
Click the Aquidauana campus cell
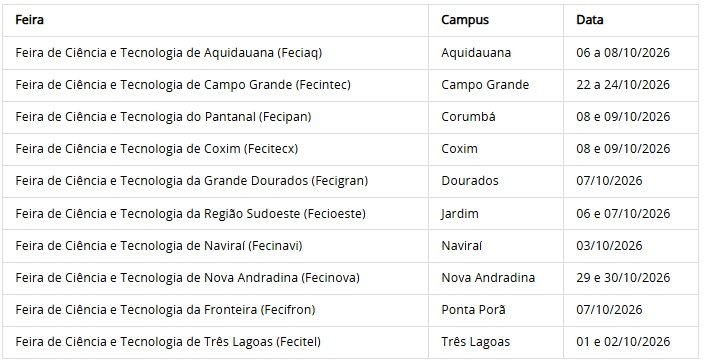pos(476,53)
